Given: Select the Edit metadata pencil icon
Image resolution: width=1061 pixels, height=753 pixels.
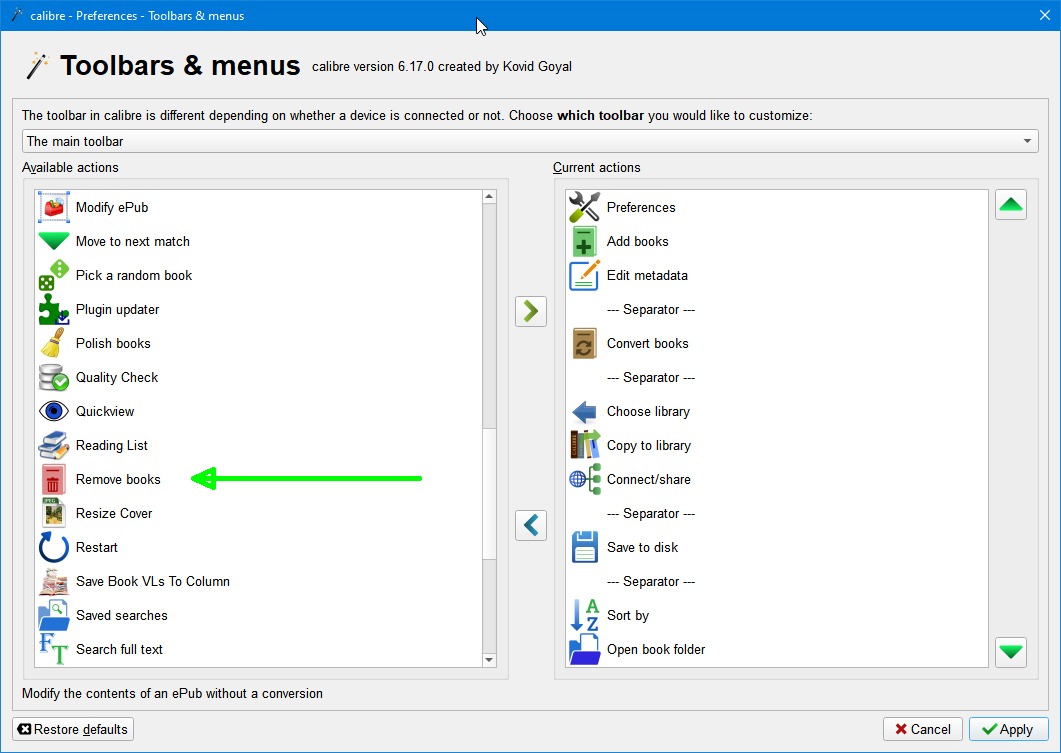Looking at the screenshot, I should [x=584, y=275].
